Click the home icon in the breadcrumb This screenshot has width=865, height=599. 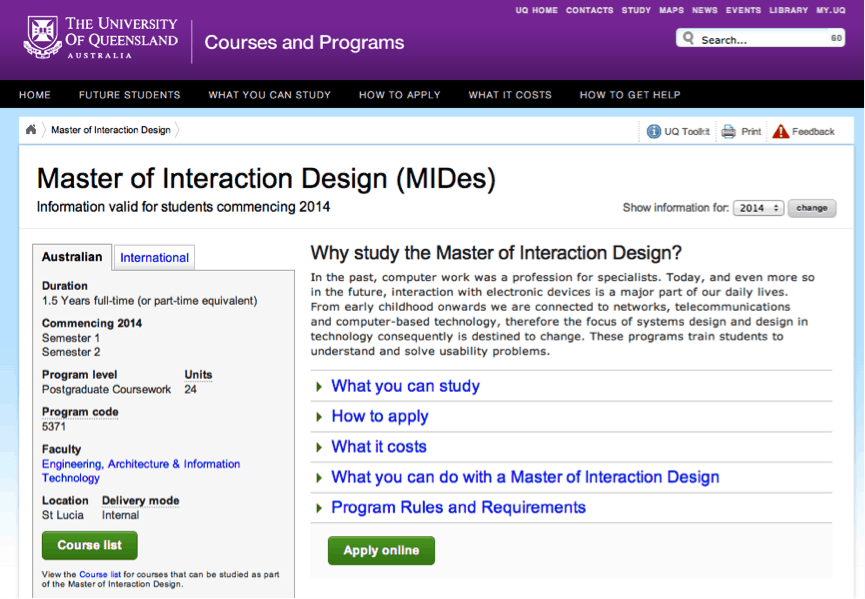coord(31,130)
